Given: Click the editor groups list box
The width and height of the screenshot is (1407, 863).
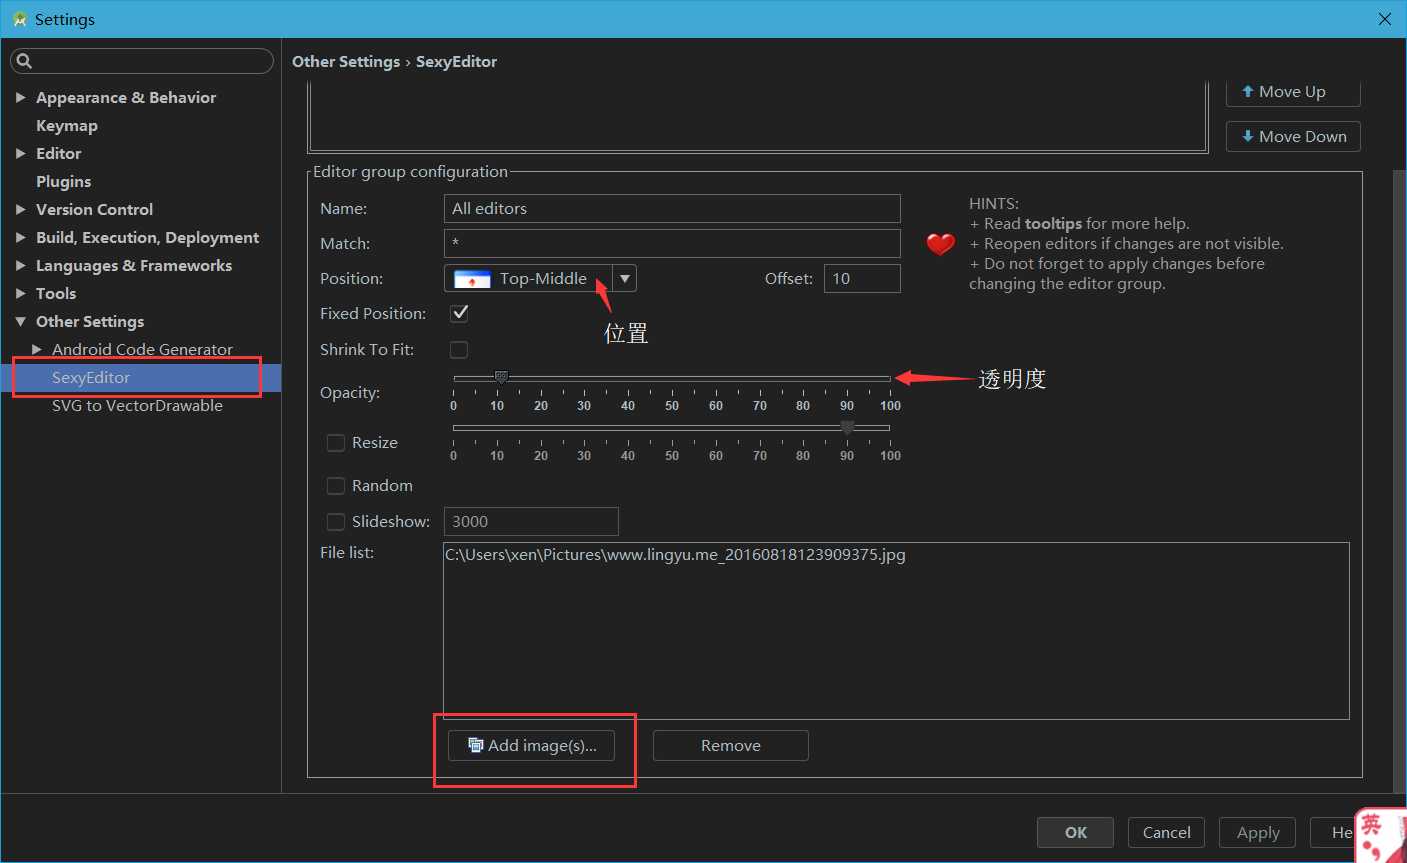Looking at the screenshot, I should [758, 116].
